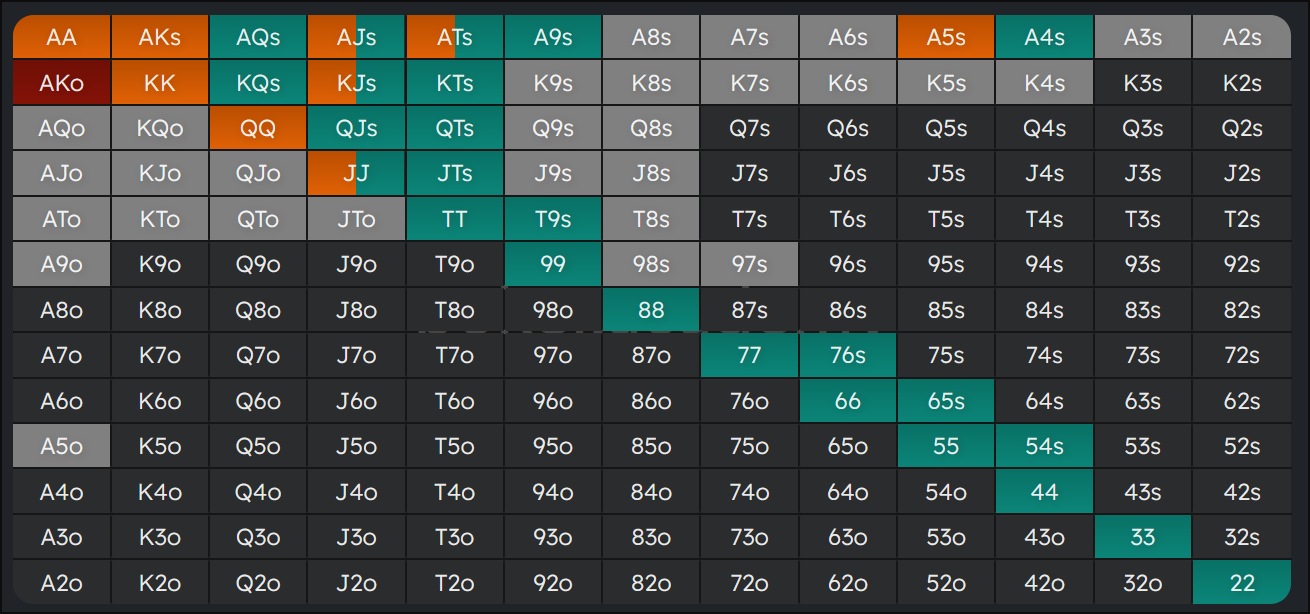Screen dimensions: 1310x614
Task: Select the gray 97s cell
Action: [749, 265]
